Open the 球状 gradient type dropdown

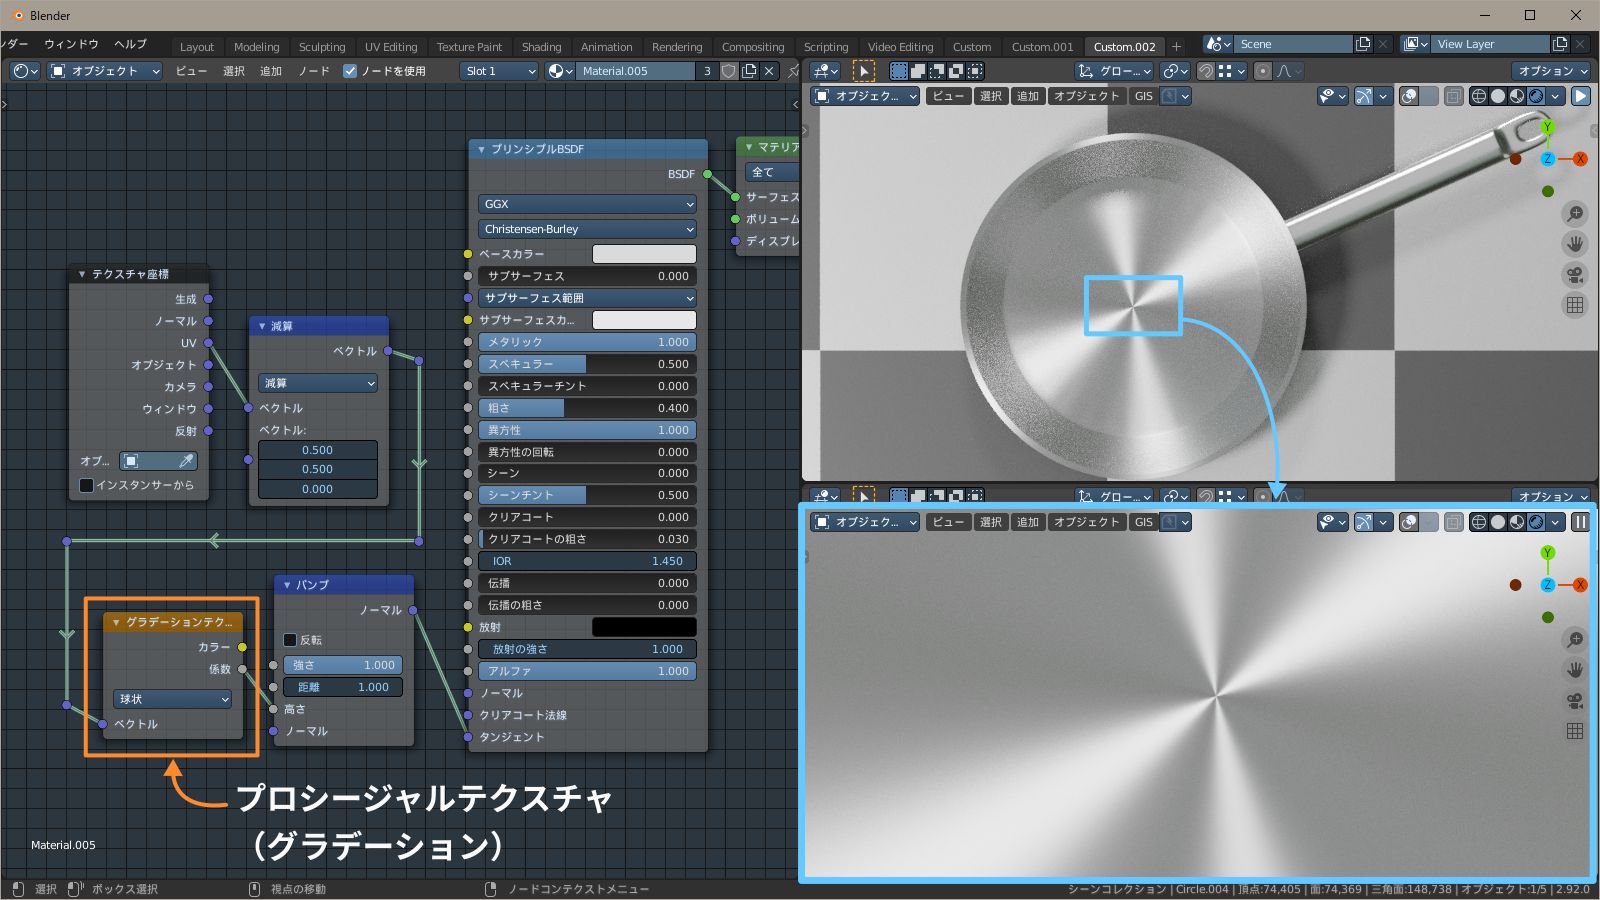click(170, 699)
